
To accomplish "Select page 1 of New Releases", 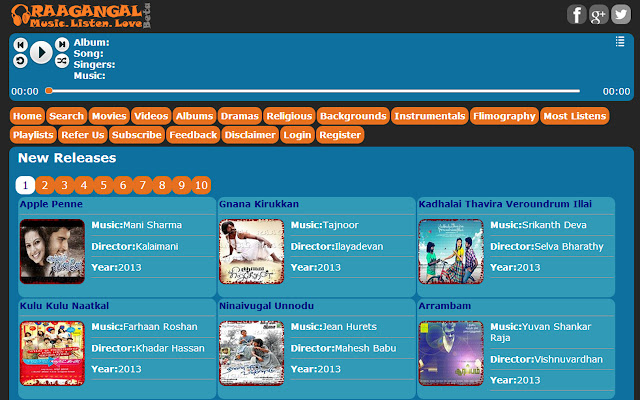I will [25, 185].
